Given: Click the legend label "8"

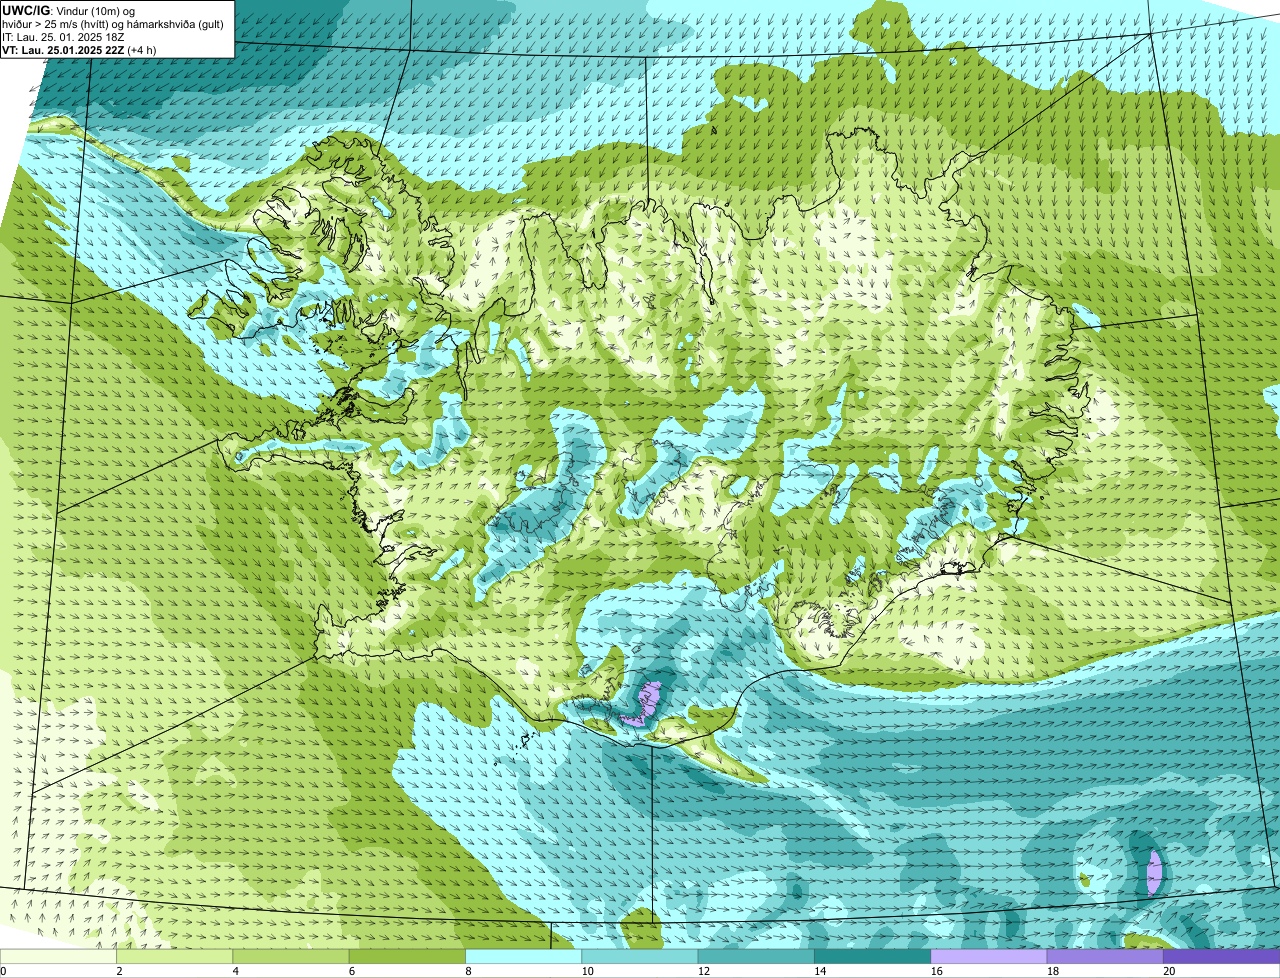Looking at the screenshot, I should click(x=467, y=971).
